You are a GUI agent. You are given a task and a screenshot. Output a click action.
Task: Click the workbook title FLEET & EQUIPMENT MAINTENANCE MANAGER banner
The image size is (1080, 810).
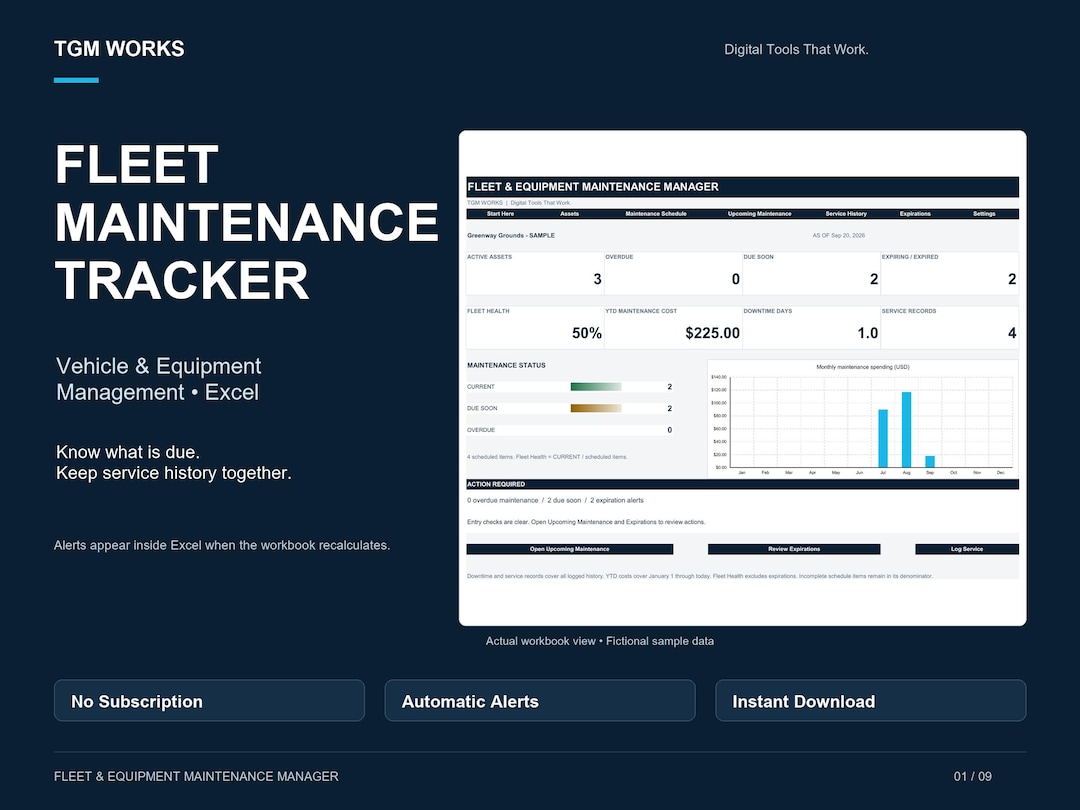click(742, 187)
